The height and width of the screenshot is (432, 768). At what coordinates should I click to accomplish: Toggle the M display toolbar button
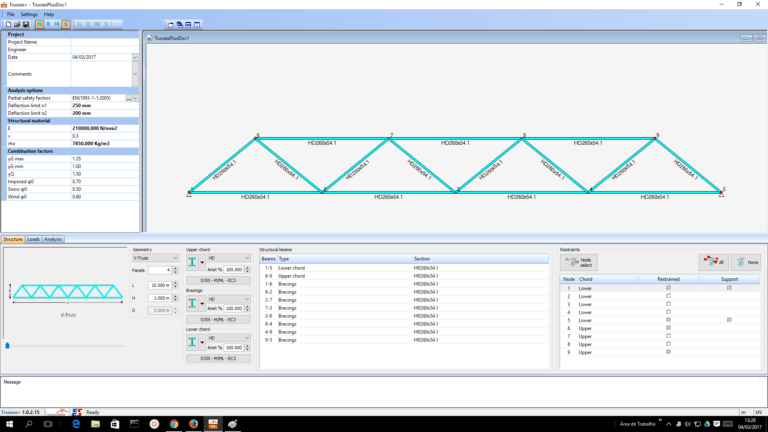point(57,24)
